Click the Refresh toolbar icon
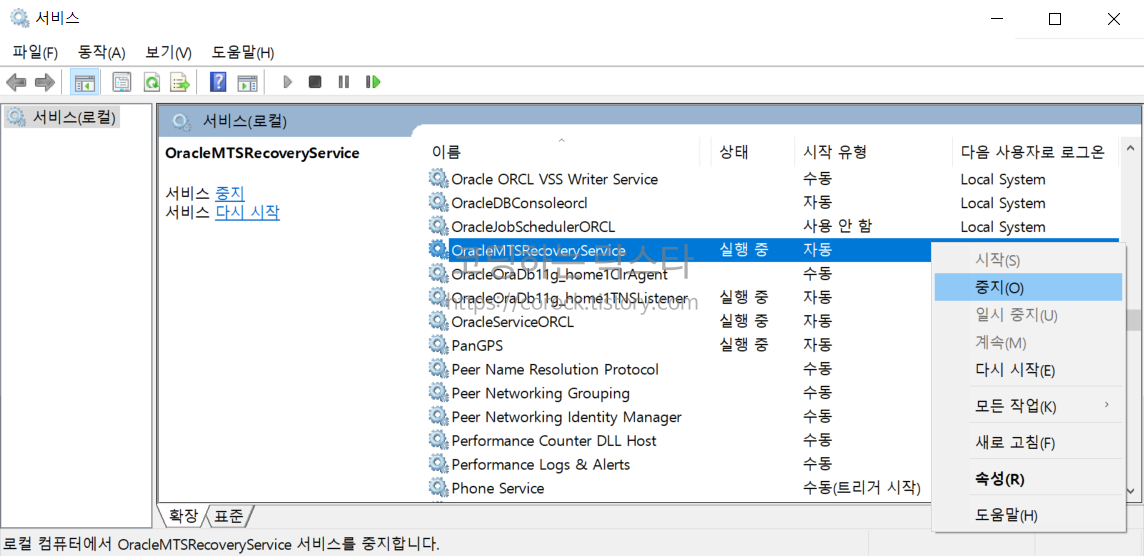Screen dimensions: 1144x557 point(150,82)
